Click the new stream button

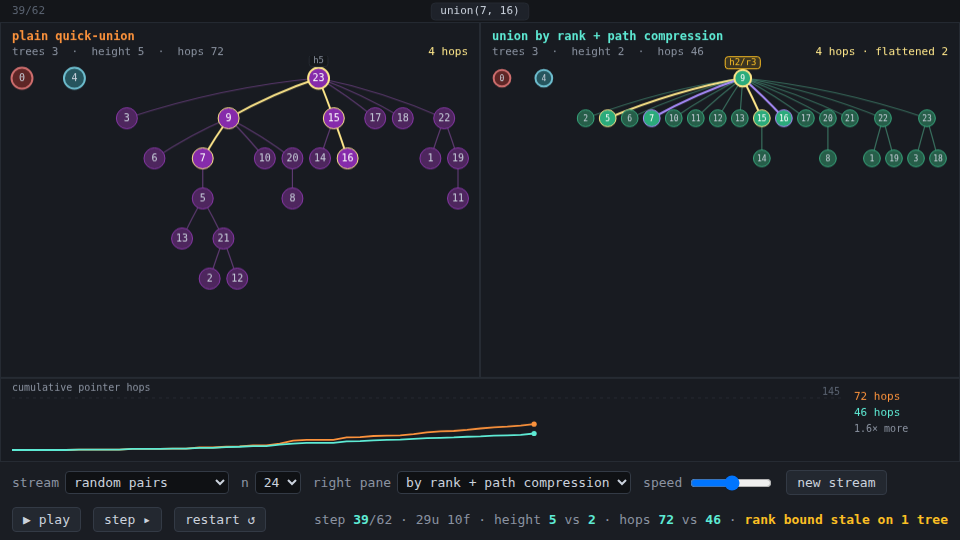836,482
